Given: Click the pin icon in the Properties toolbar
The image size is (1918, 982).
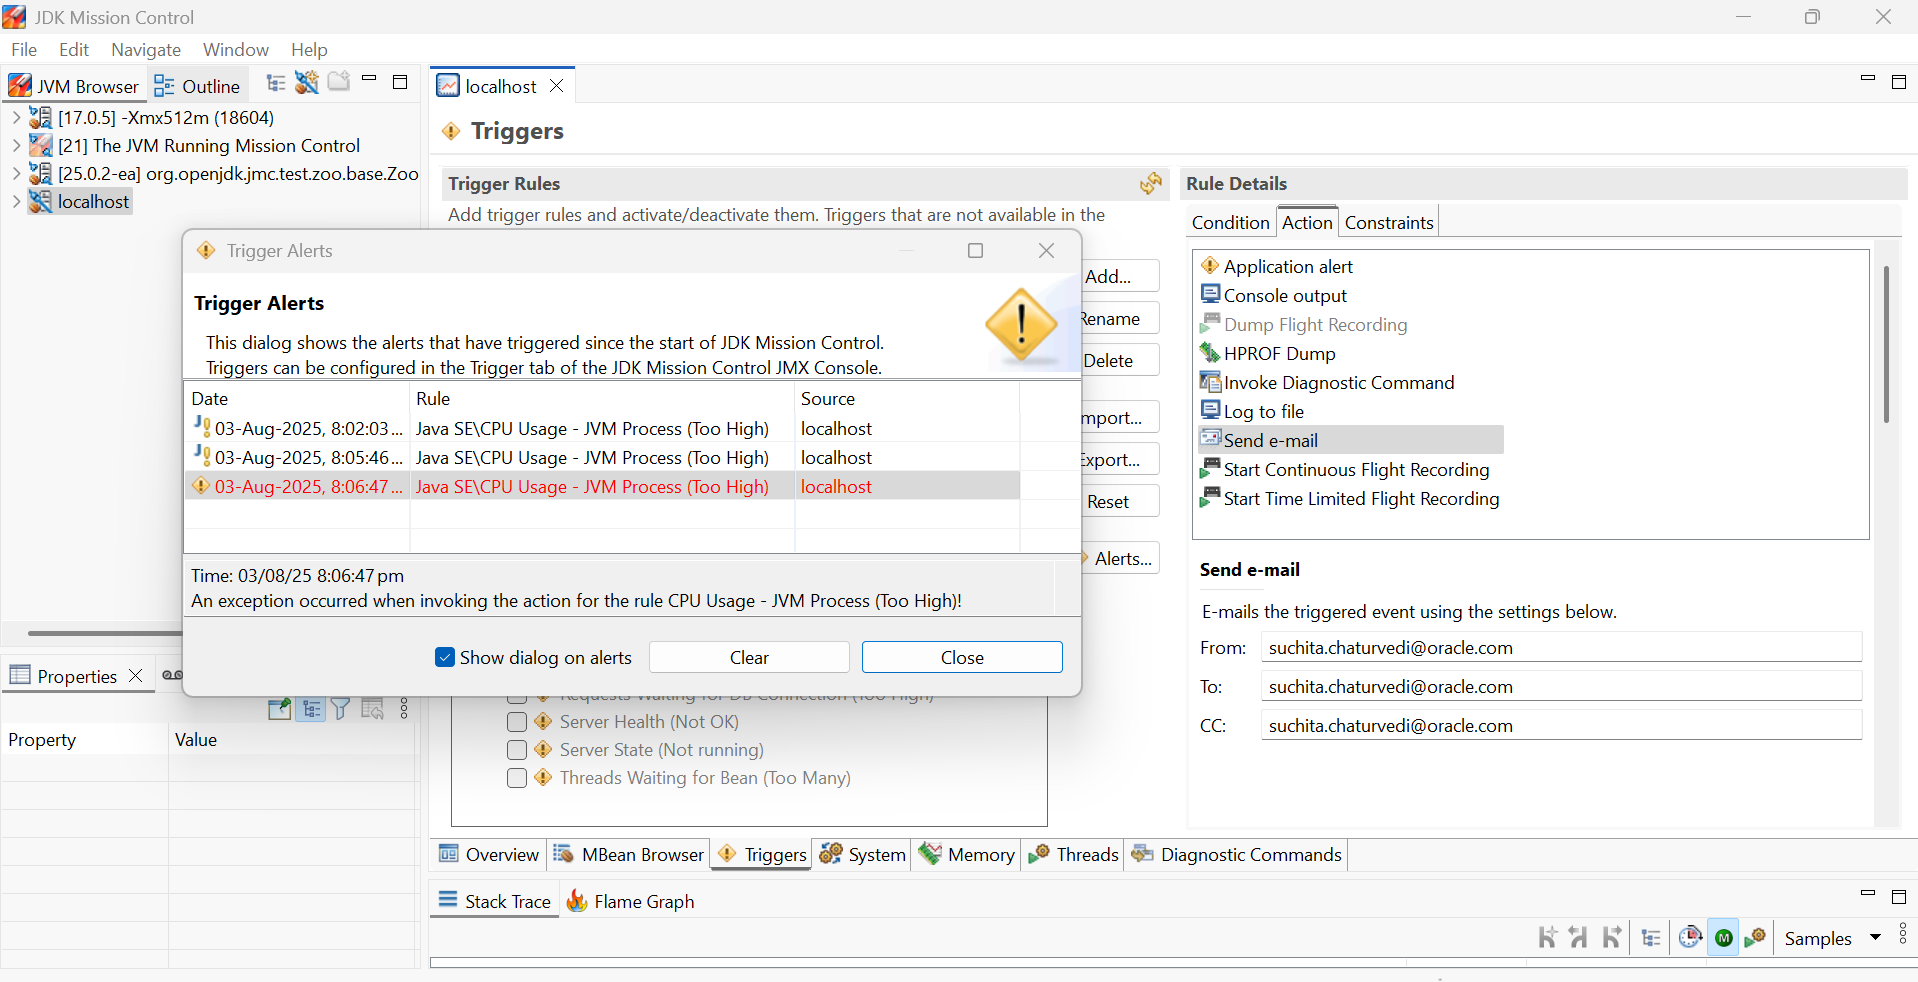Looking at the screenshot, I should (280, 709).
